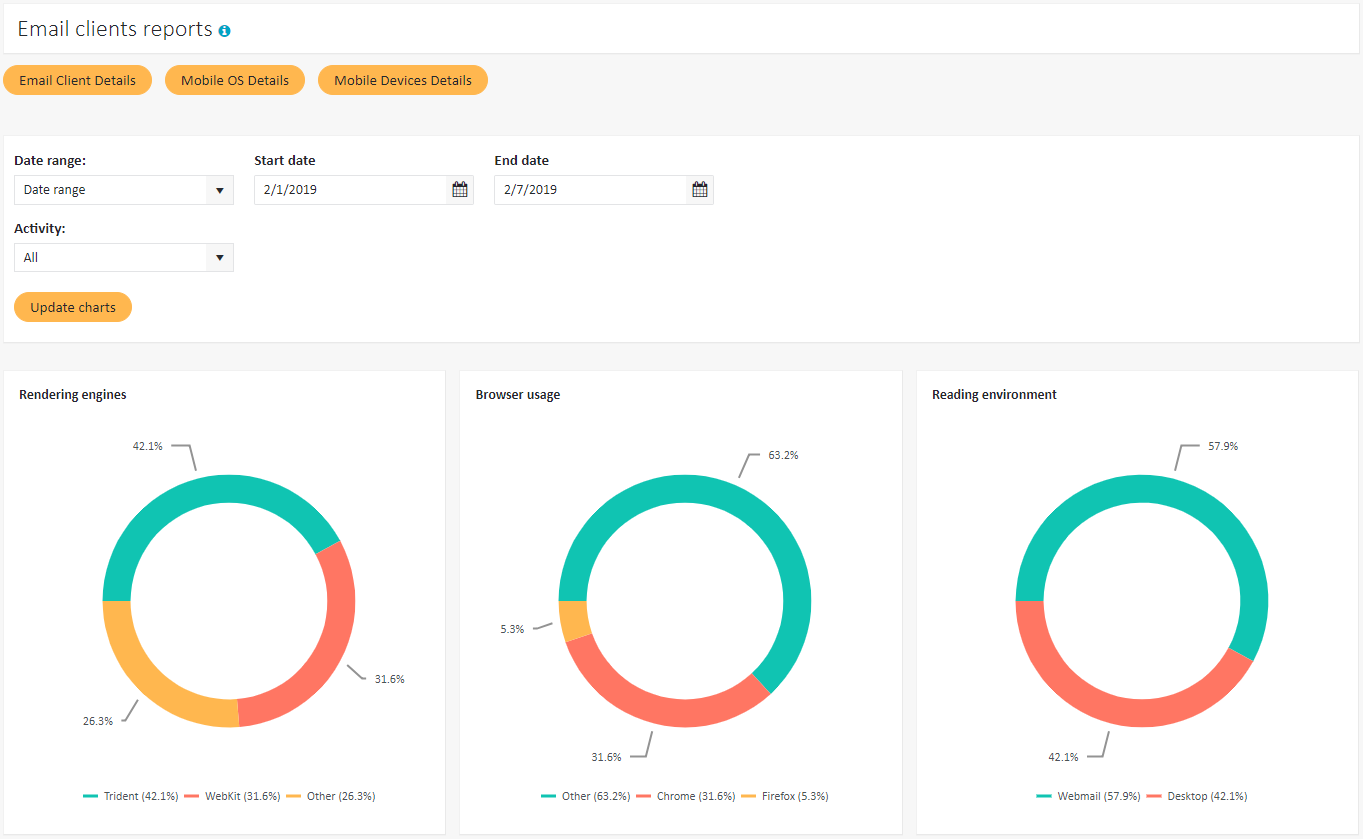Open Email Client Details report

[x=78, y=81]
